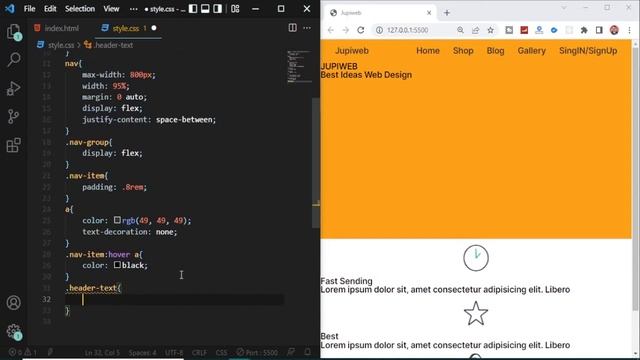Image resolution: width=640 pixels, height=360 pixels.
Task: Click the code minimap
Action: [x=299, y=67]
